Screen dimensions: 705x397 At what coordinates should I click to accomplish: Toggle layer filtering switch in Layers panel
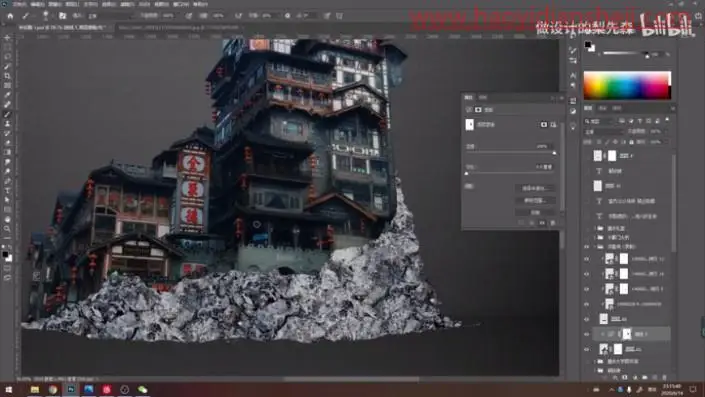[x=667, y=120]
